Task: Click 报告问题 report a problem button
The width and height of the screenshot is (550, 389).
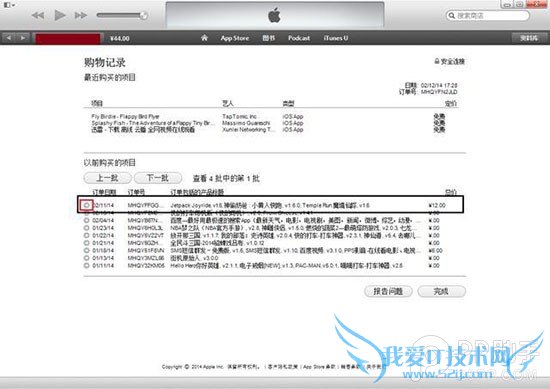Action: coord(388,291)
